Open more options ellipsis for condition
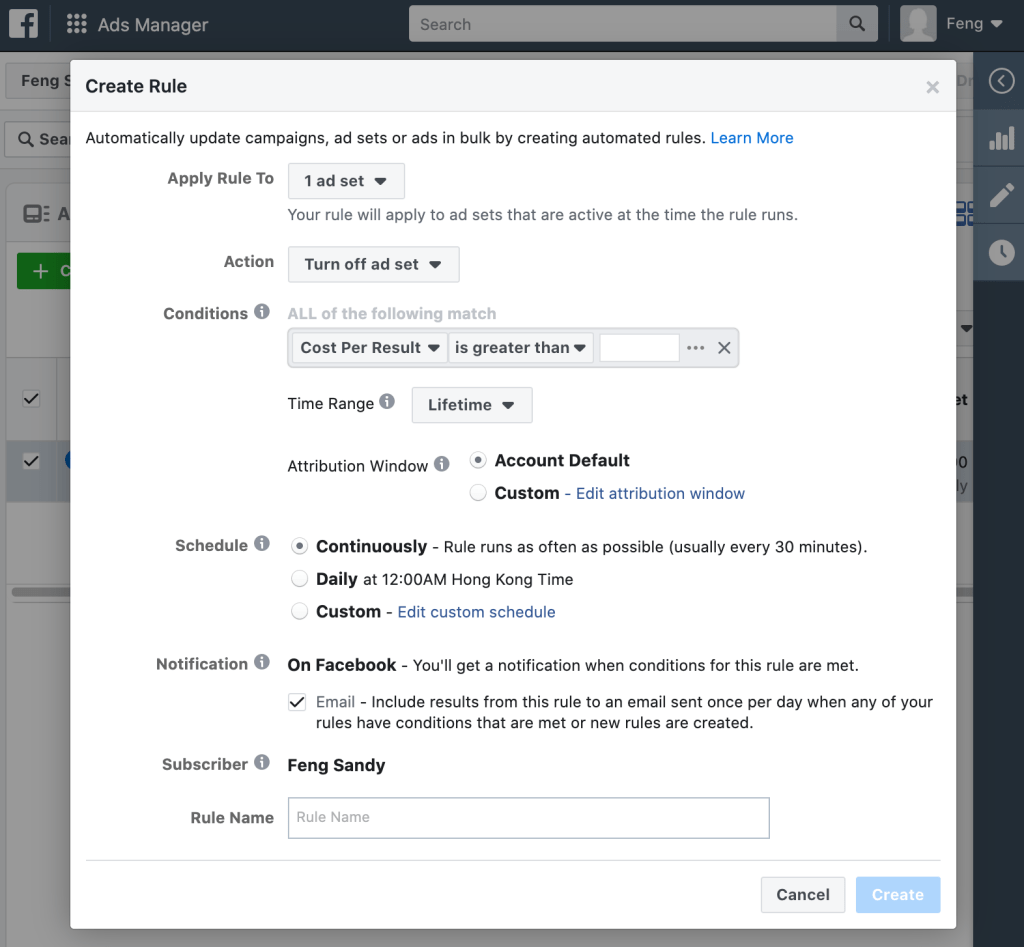The image size is (1024, 947). coord(696,348)
